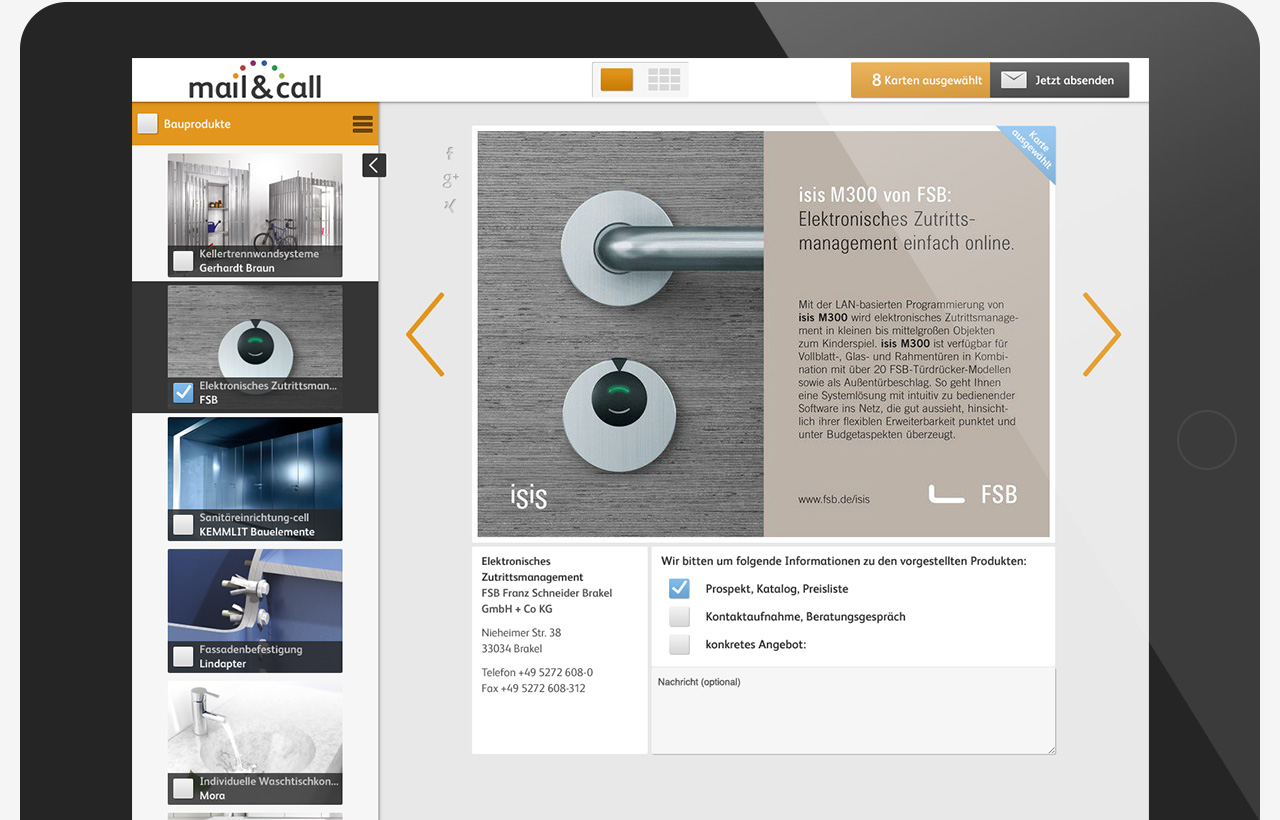This screenshot has height=820, width=1280.
Task: Select the Kellertrennwandsysteme card checkbox
Action: (x=183, y=261)
